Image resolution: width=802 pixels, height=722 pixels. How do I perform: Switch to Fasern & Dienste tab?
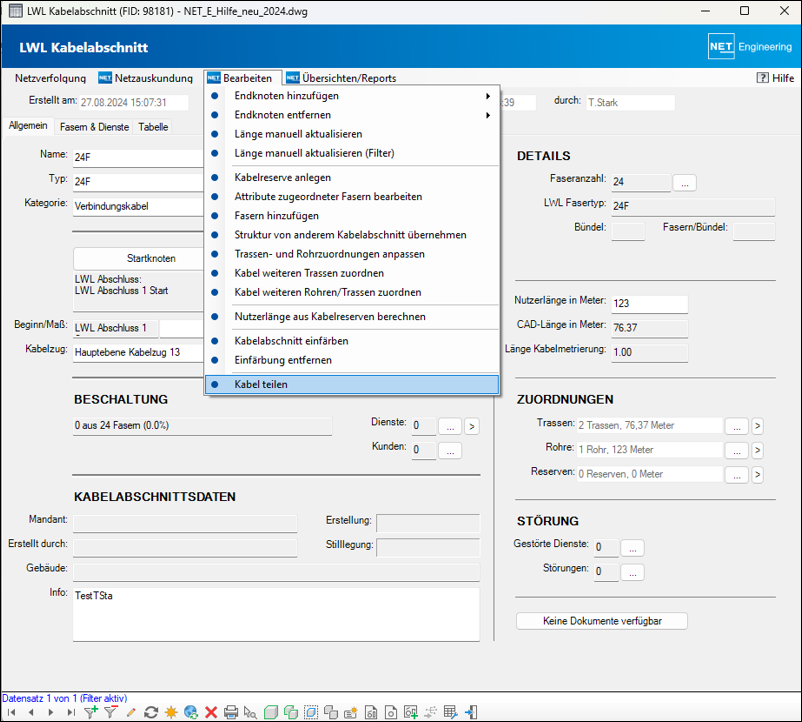pos(94,127)
